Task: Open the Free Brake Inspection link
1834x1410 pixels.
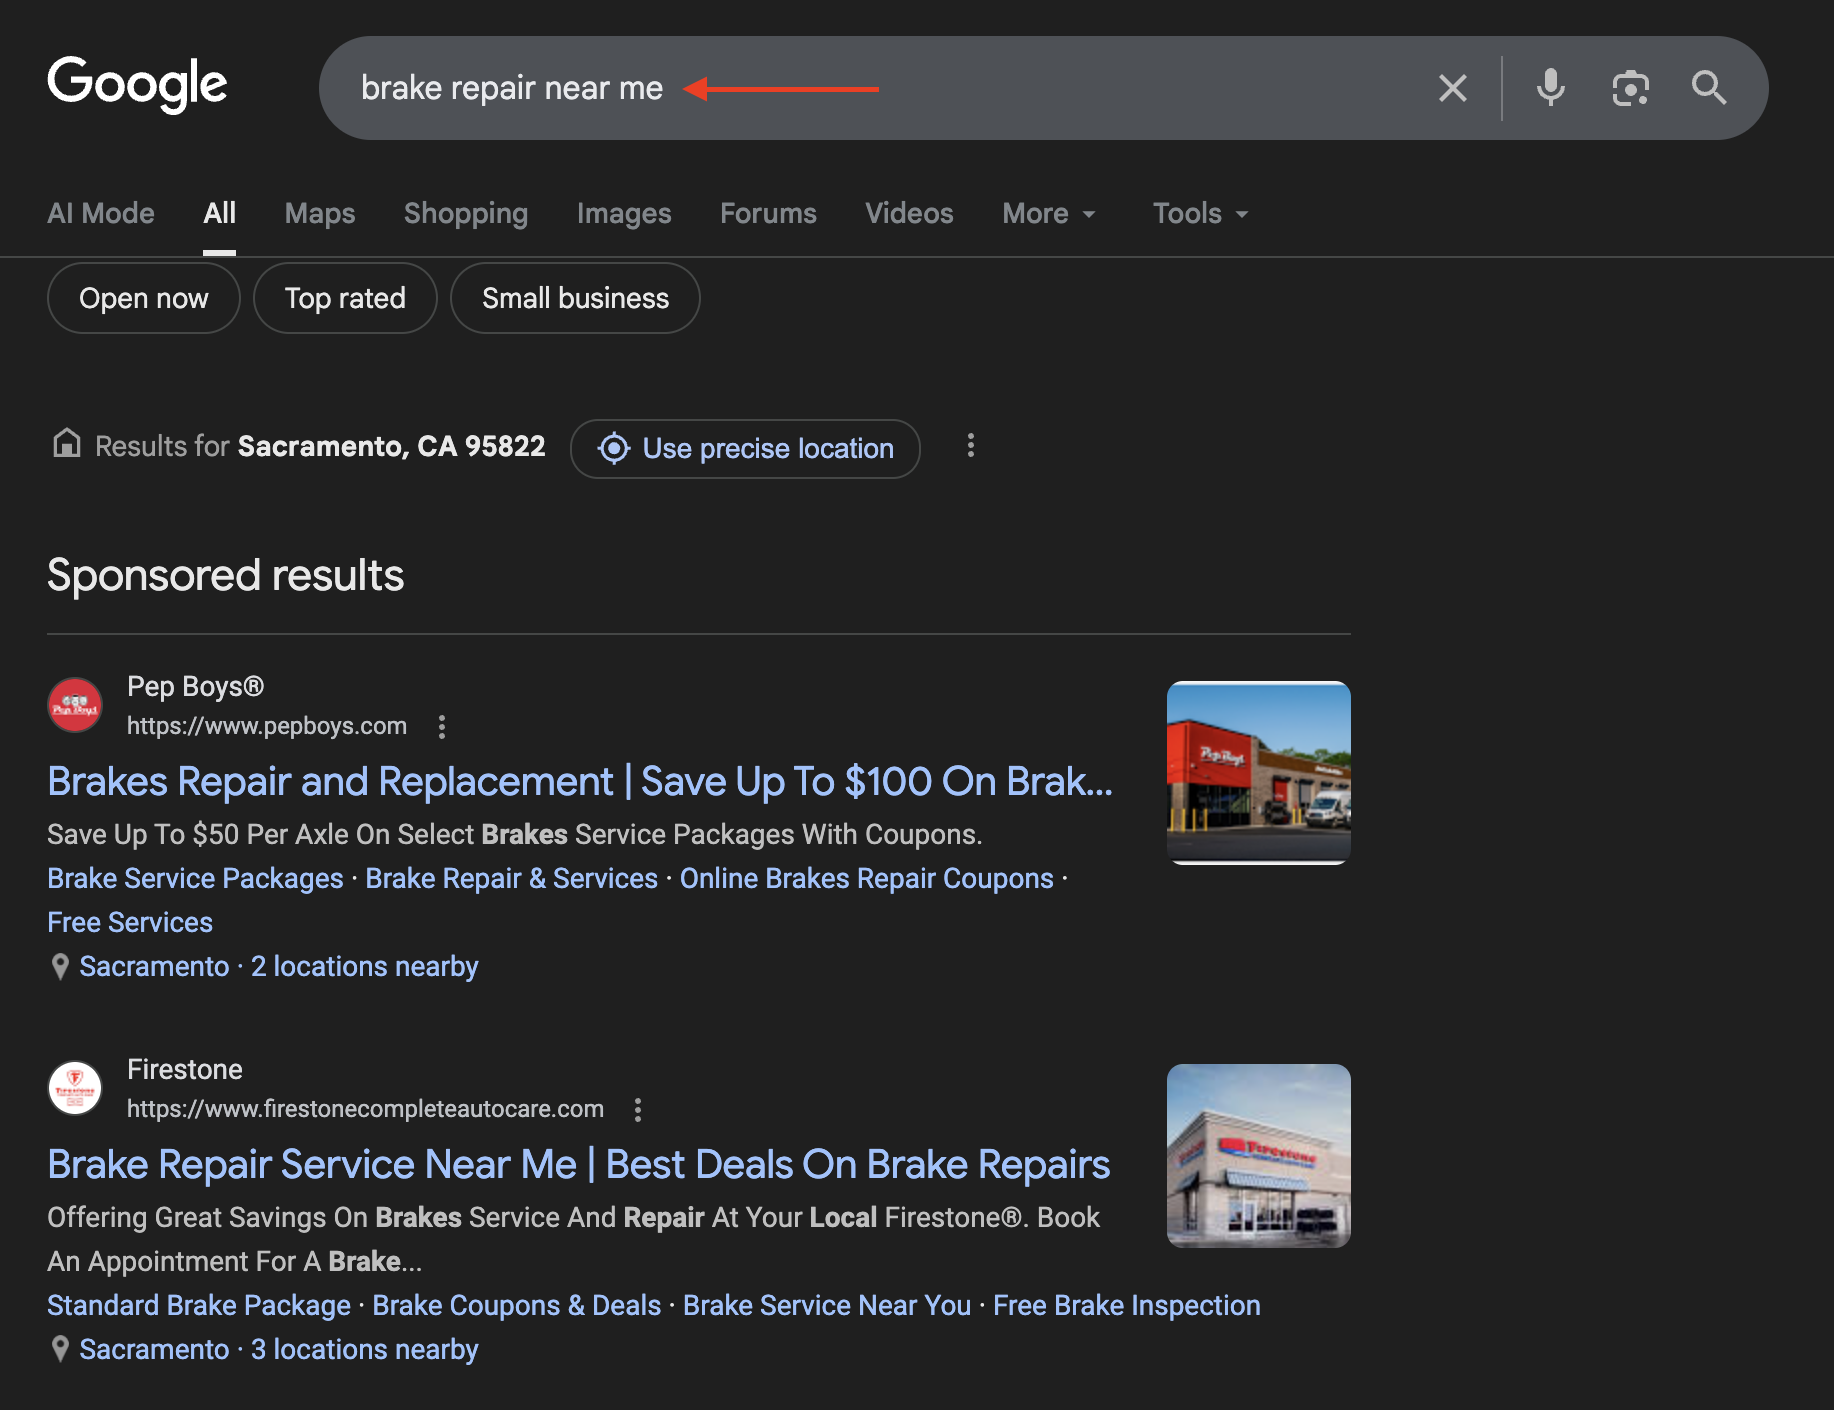Action: [x=1126, y=1305]
